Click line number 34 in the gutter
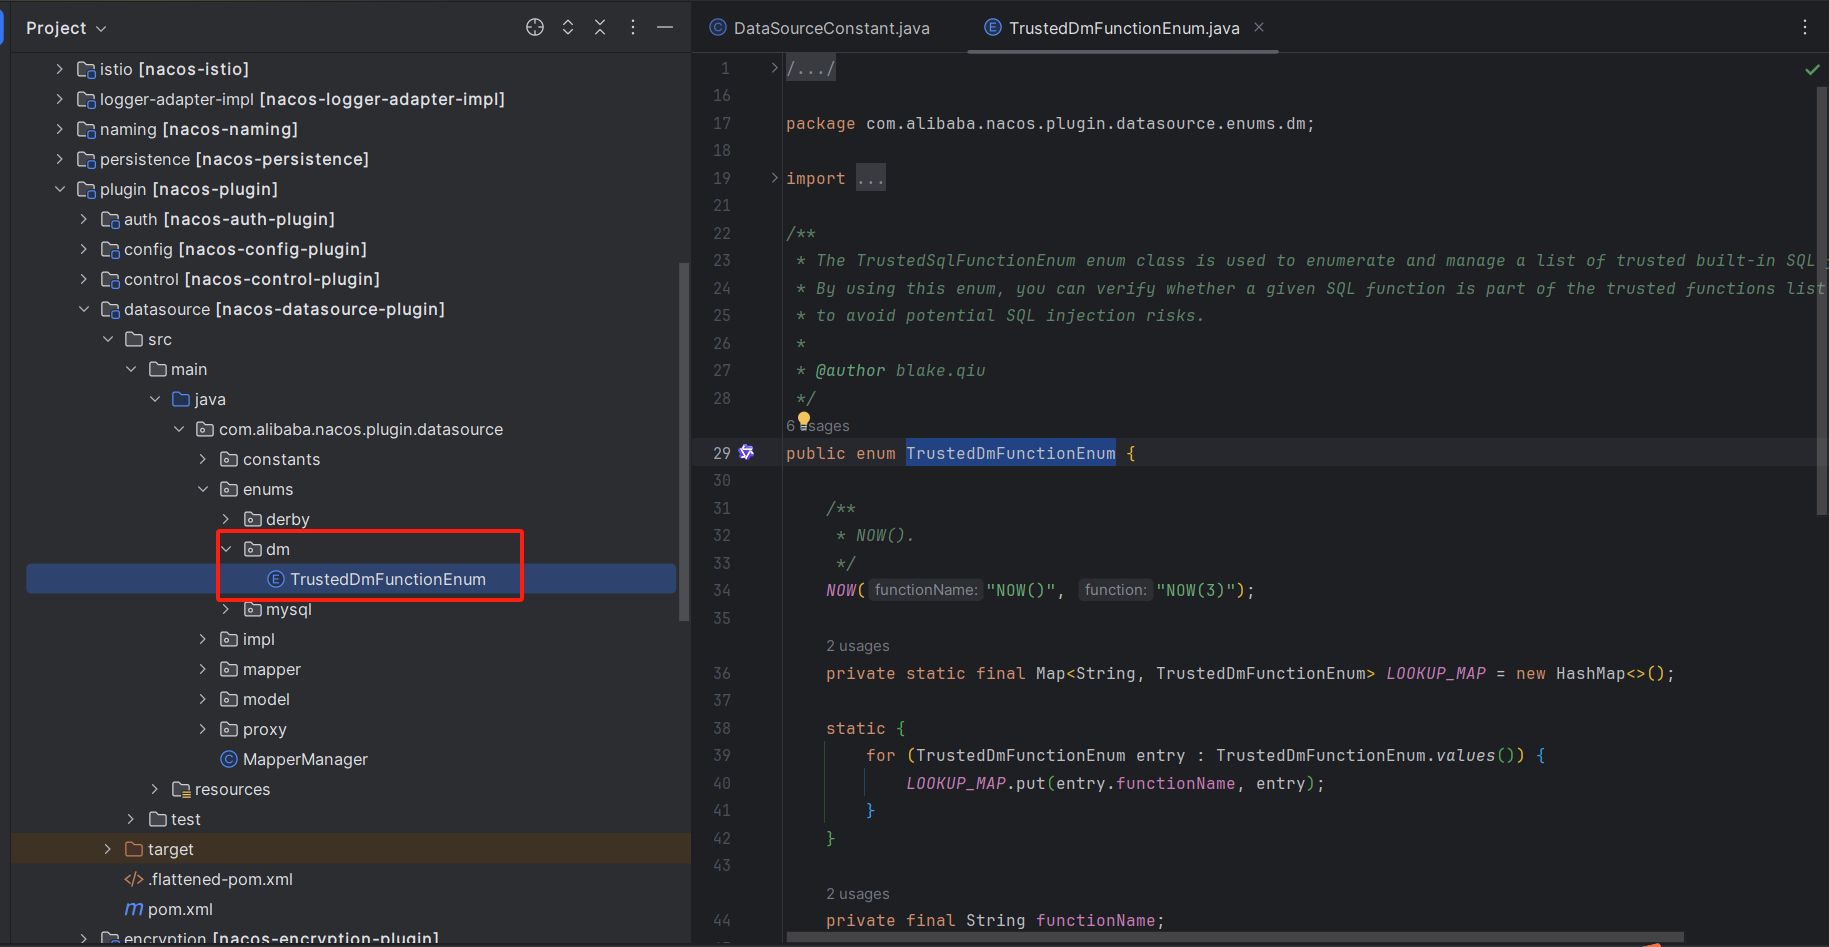This screenshot has width=1829, height=947. [722, 590]
